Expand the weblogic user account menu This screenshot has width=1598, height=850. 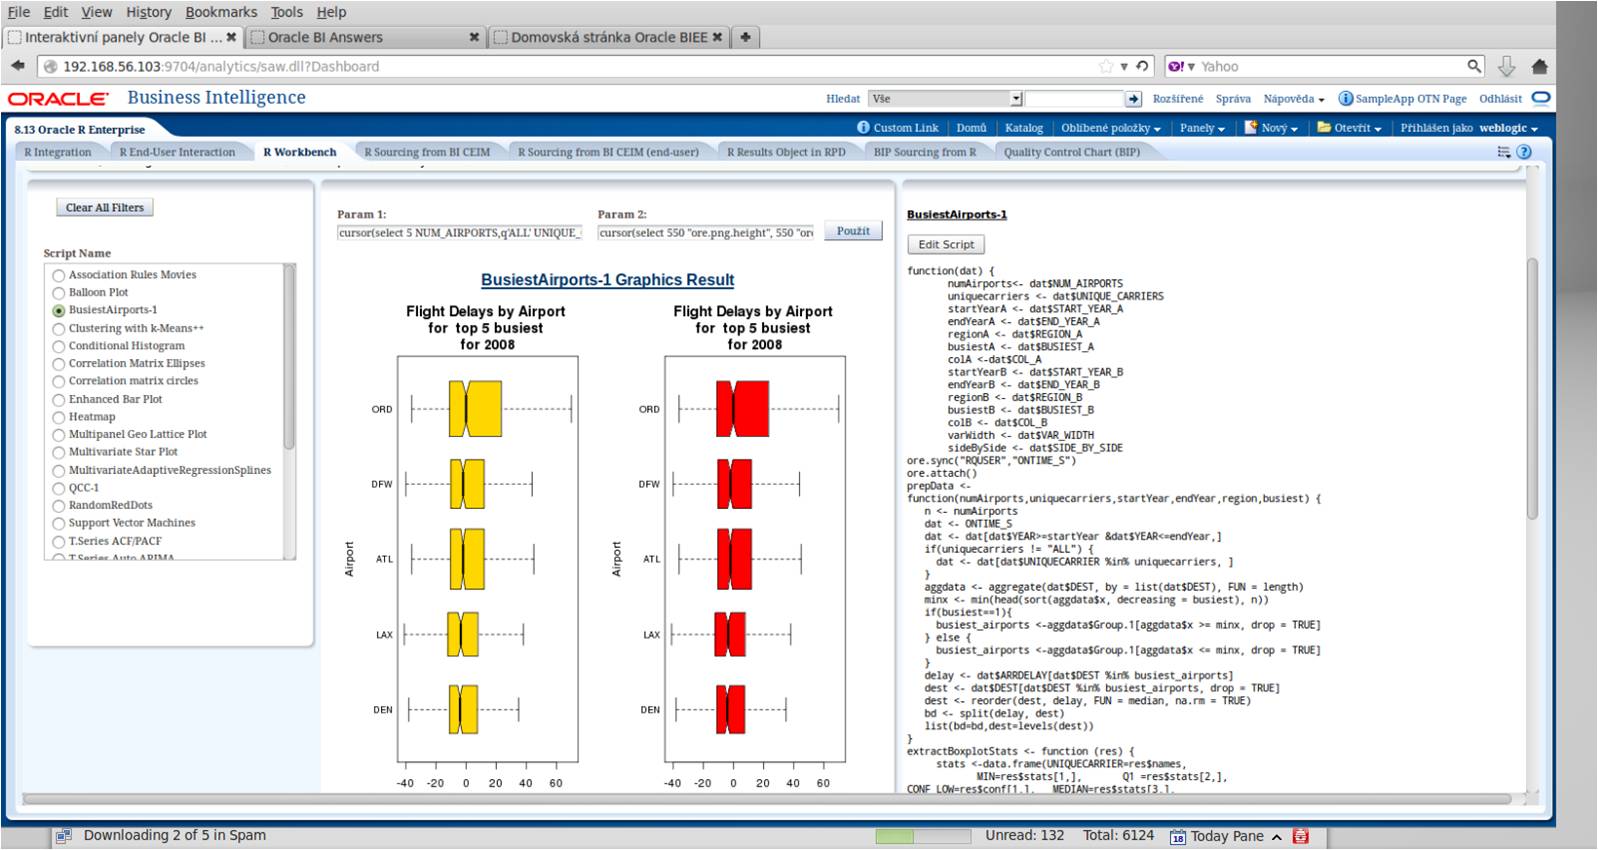[x=1508, y=128]
